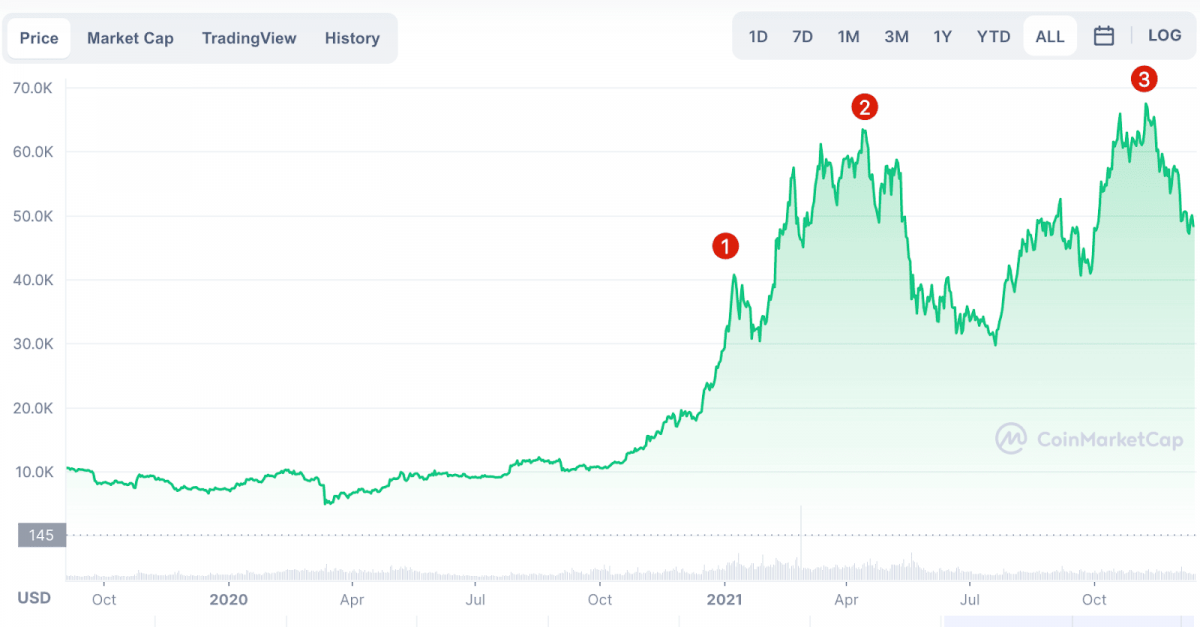1200x627 pixels.
Task: Click the 145 price label on axis
Action: [41, 536]
